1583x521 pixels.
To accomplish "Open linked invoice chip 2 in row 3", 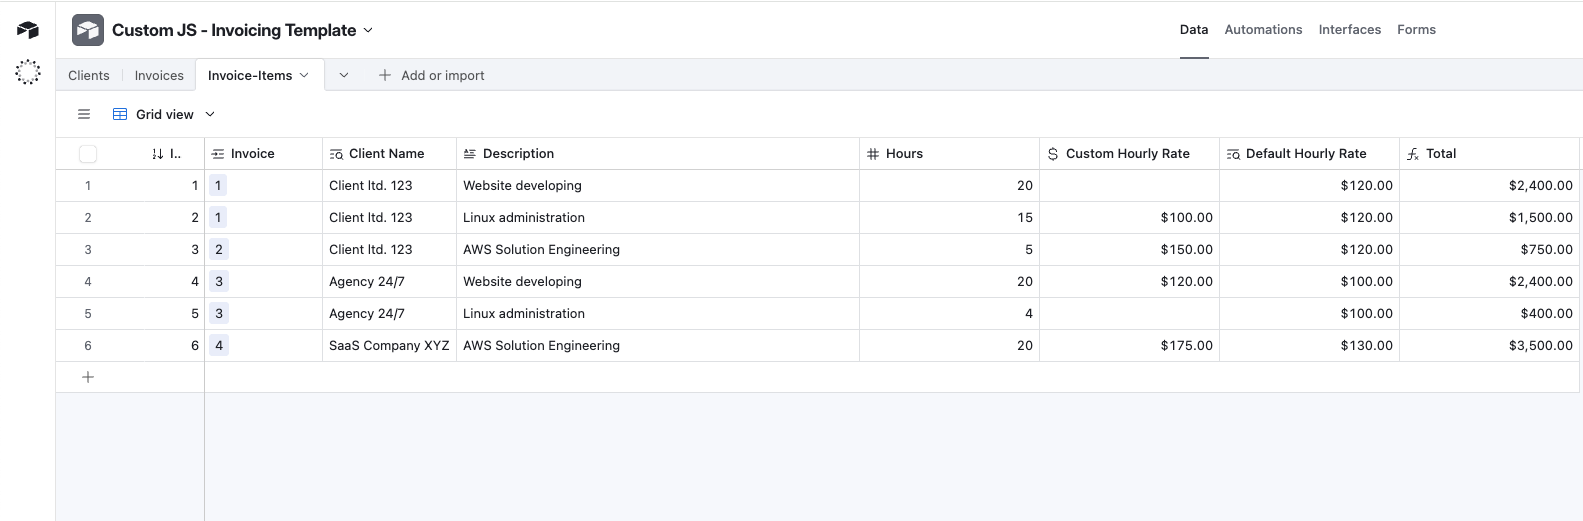I will pyautogui.click(x=219, y=249).
